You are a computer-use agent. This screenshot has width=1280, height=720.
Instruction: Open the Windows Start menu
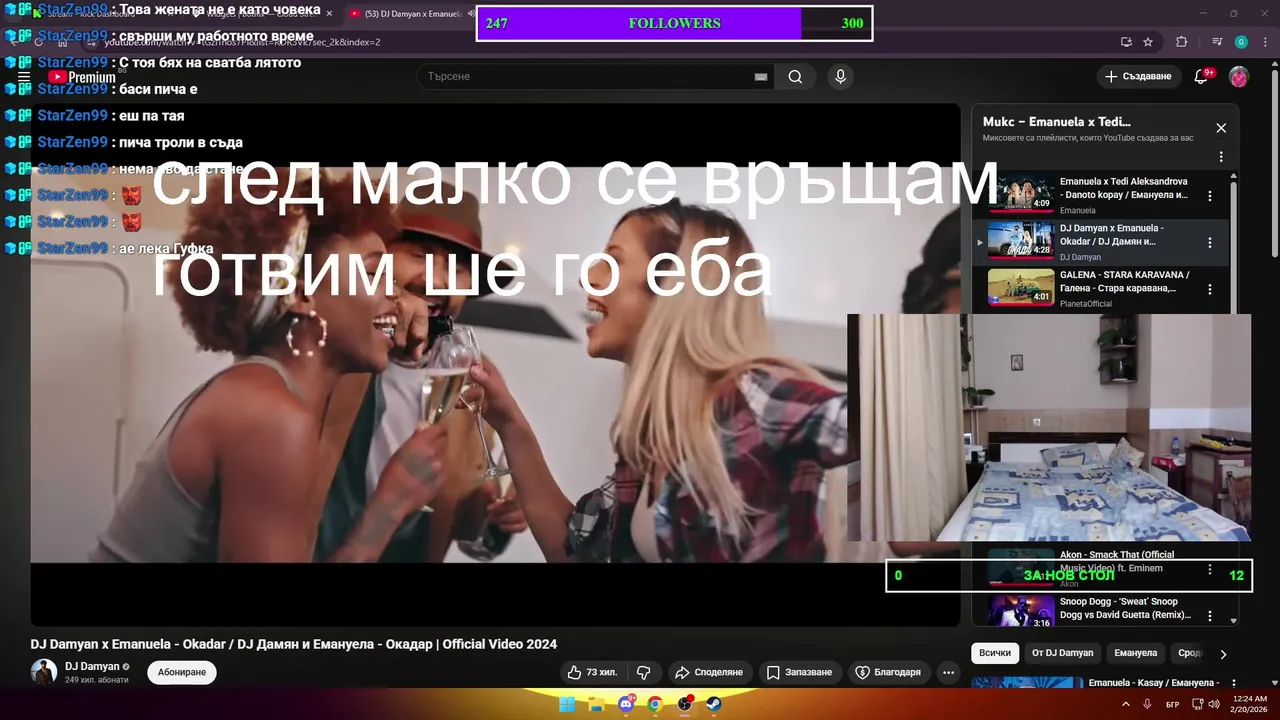pos(567,704)
